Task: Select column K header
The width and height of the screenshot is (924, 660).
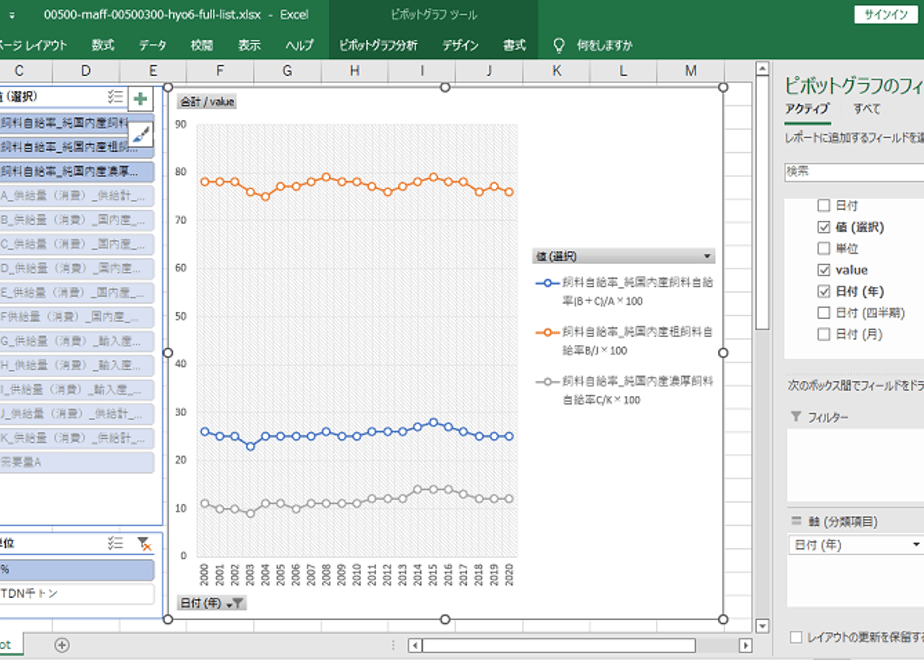Action: tap(556, 71)
